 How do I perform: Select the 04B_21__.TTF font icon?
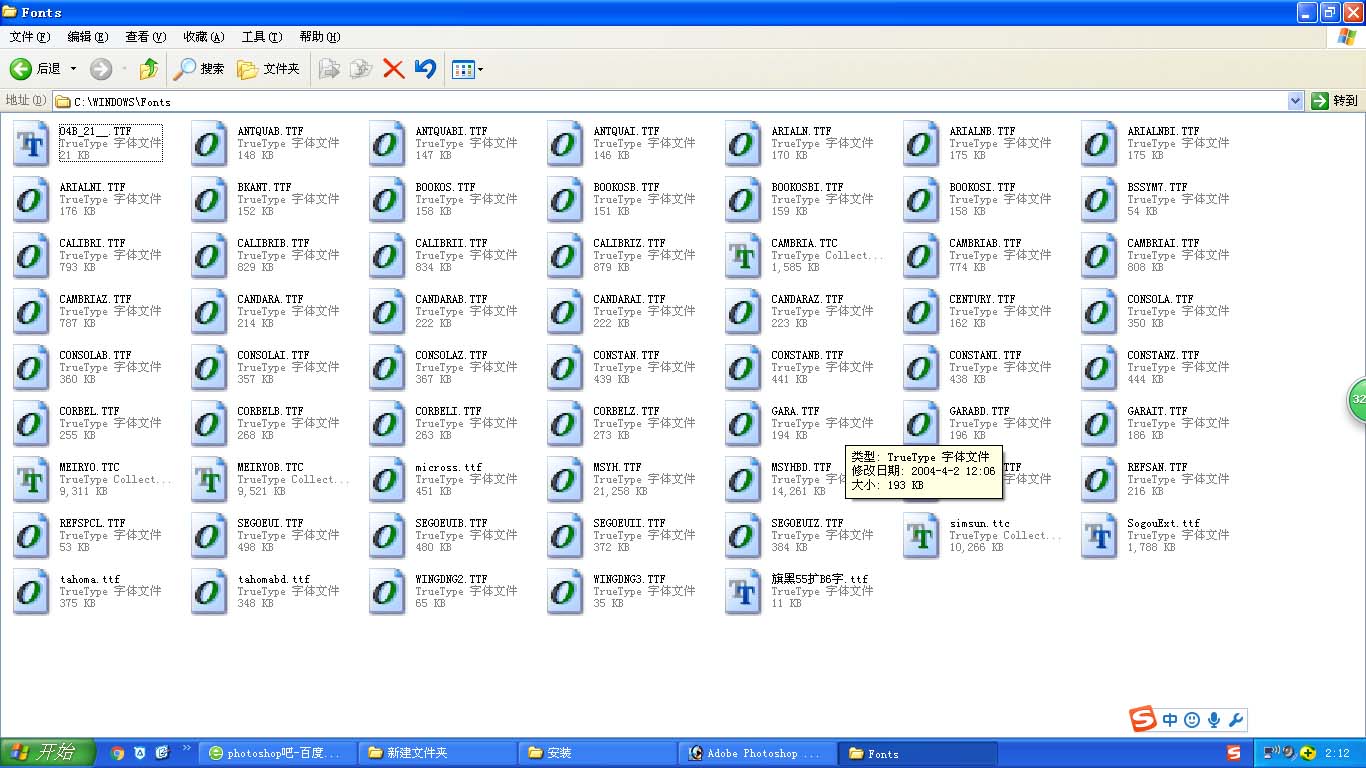pos(31,144)
